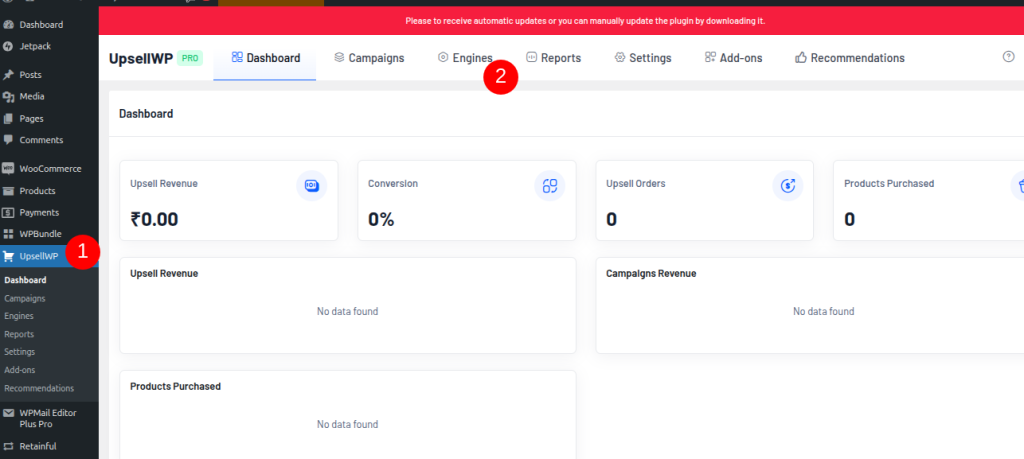The image size is (1024, 459).
Task: Click the Jetpack sidebar icon
Action: coord(8,46)
